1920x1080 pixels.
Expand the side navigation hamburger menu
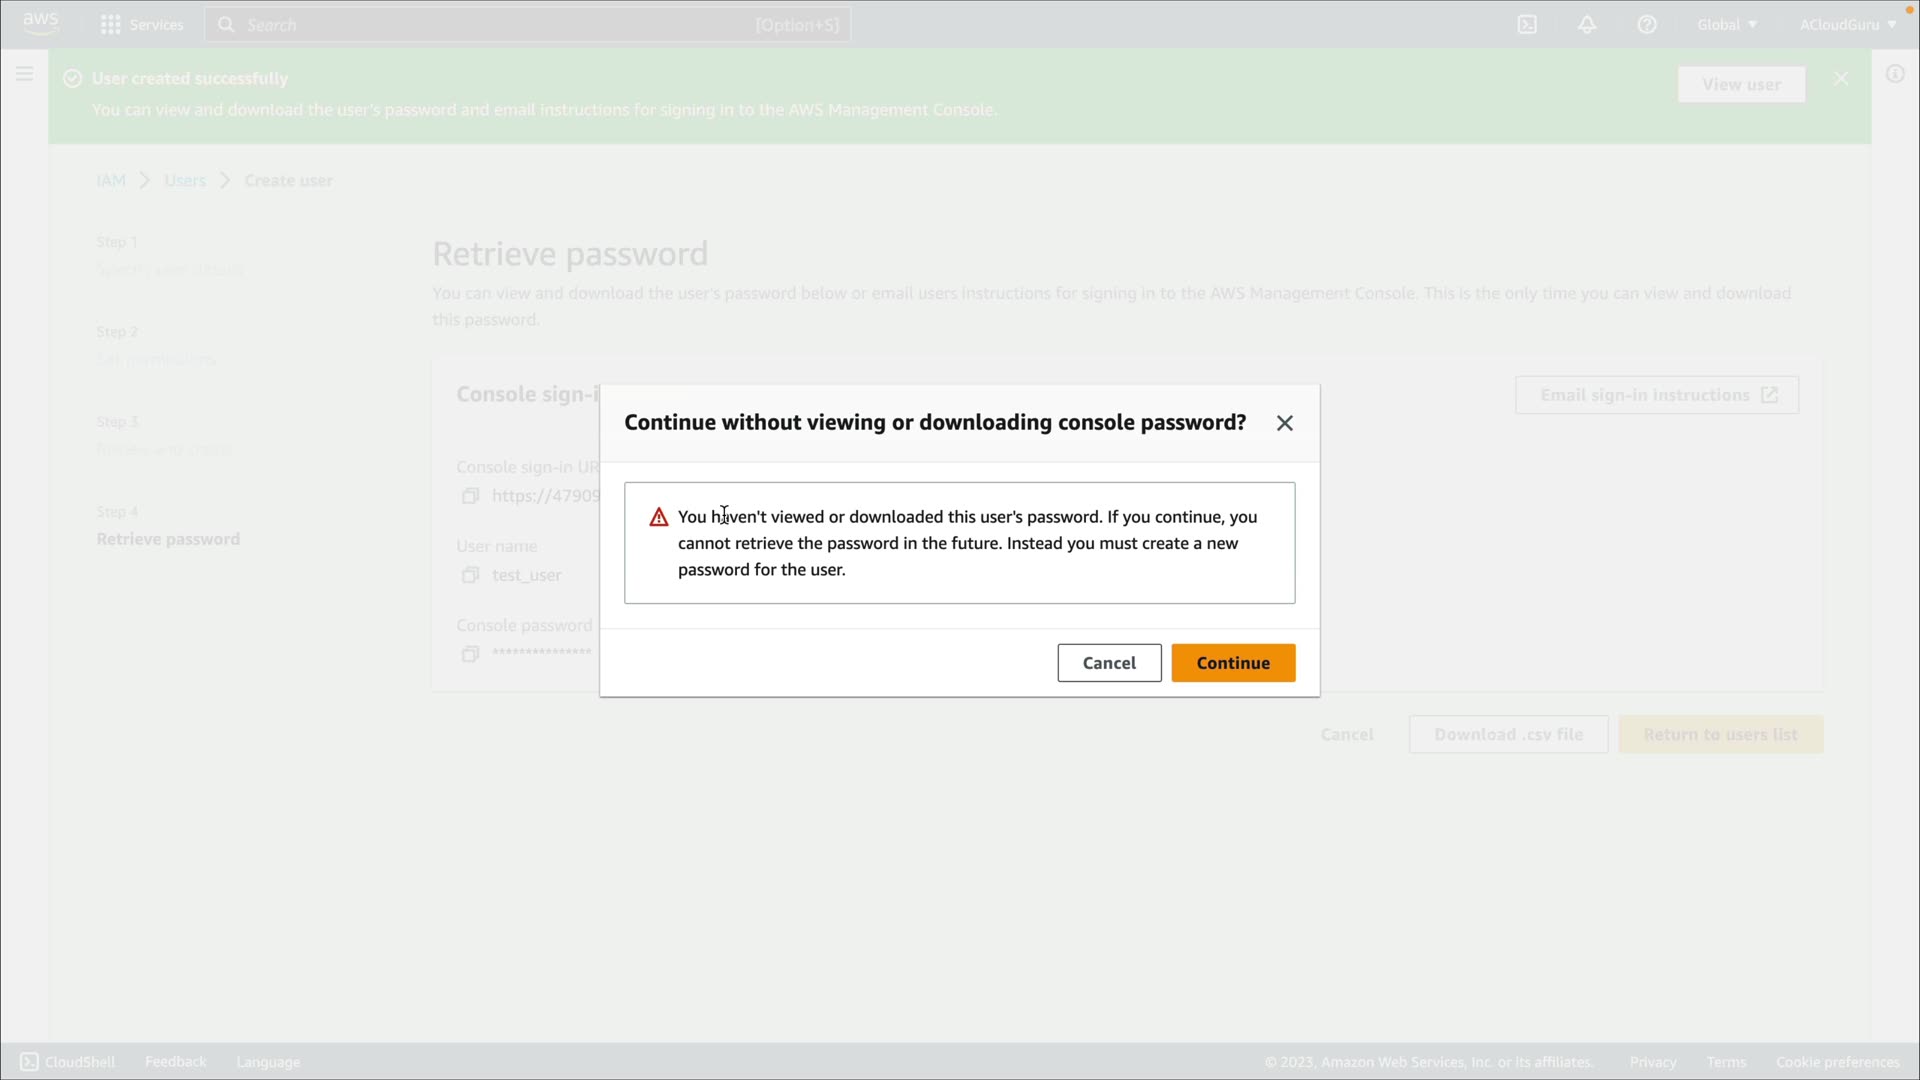[x=25, y=74]
